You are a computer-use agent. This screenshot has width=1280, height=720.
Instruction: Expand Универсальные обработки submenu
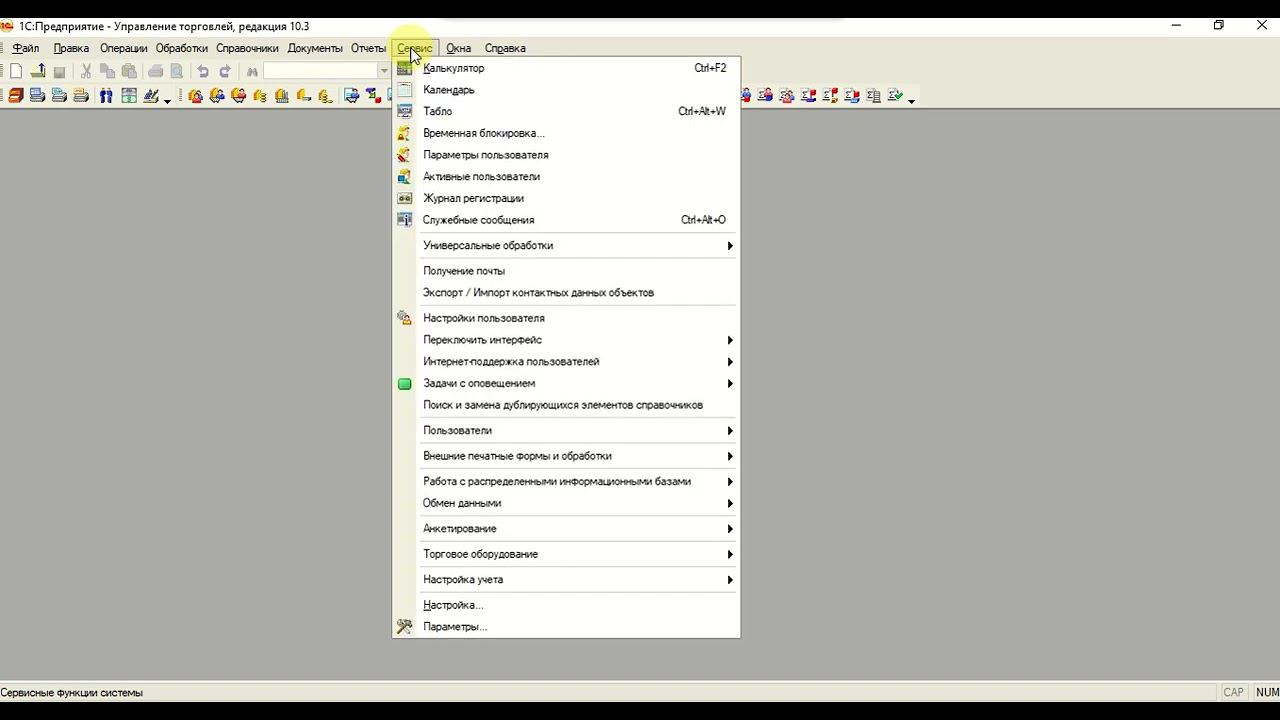pos(566,246)
